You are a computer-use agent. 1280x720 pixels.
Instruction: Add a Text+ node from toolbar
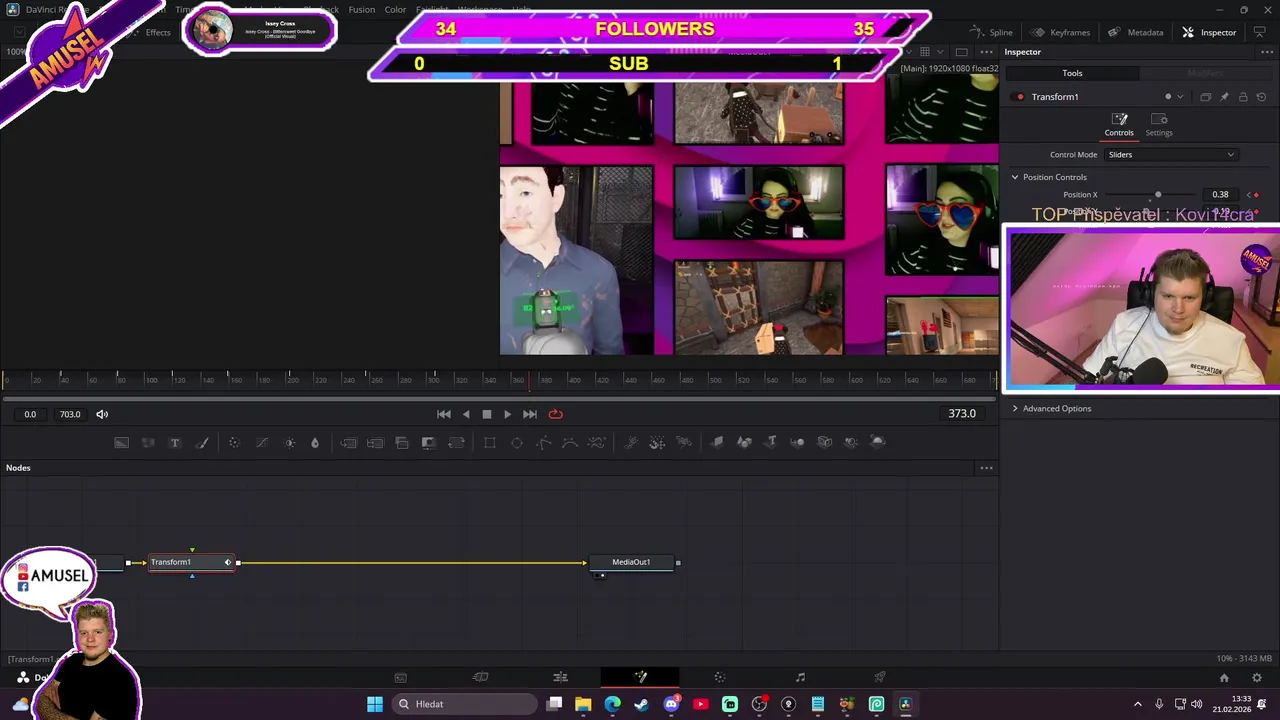pos(175,442)
